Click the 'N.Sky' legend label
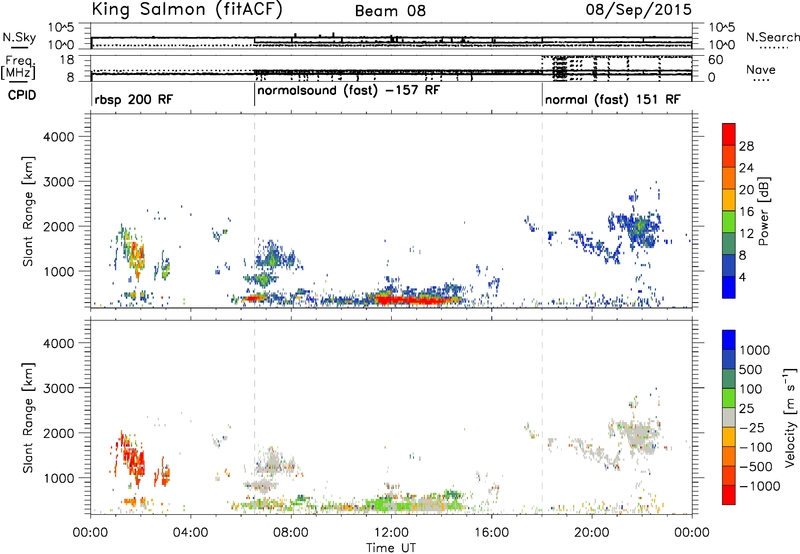Image resolution: width=800 pixels, height=554 pixels. coord(19,37)
